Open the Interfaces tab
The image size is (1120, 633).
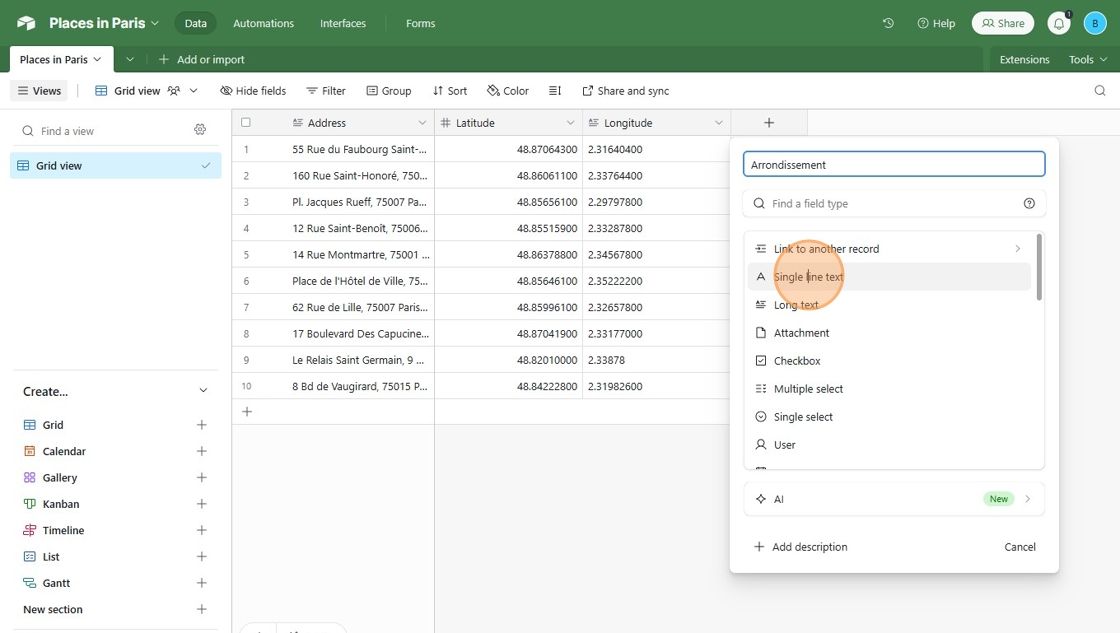(x=343, y=23)
